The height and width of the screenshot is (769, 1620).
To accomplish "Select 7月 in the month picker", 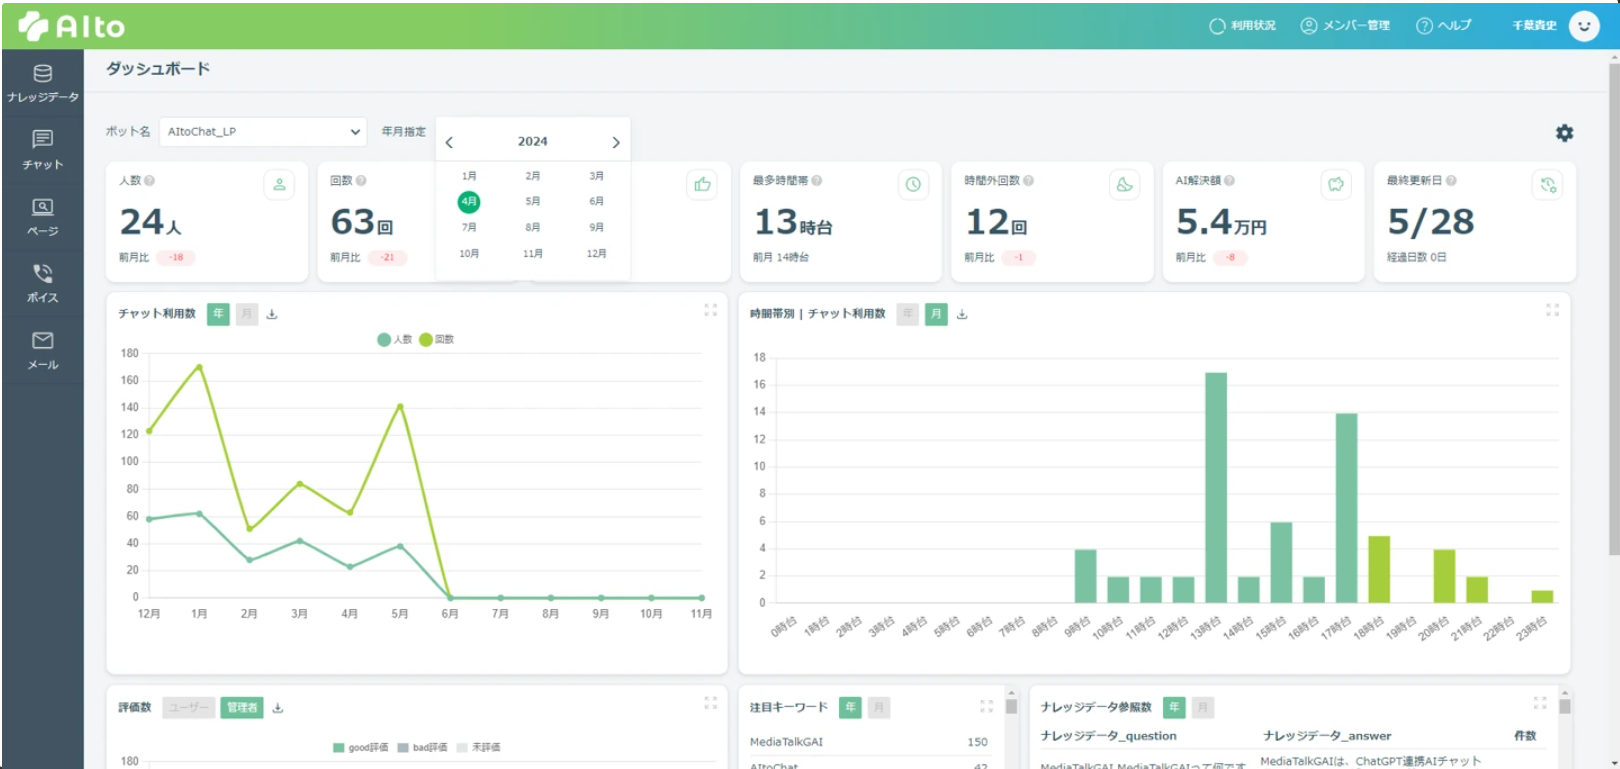I will click(x=469, y=228).
